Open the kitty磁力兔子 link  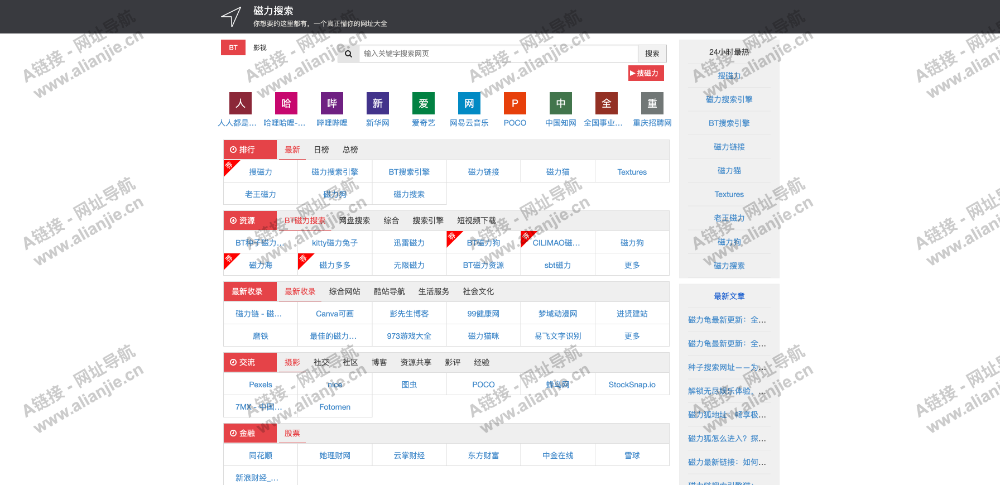coord(335,242)
